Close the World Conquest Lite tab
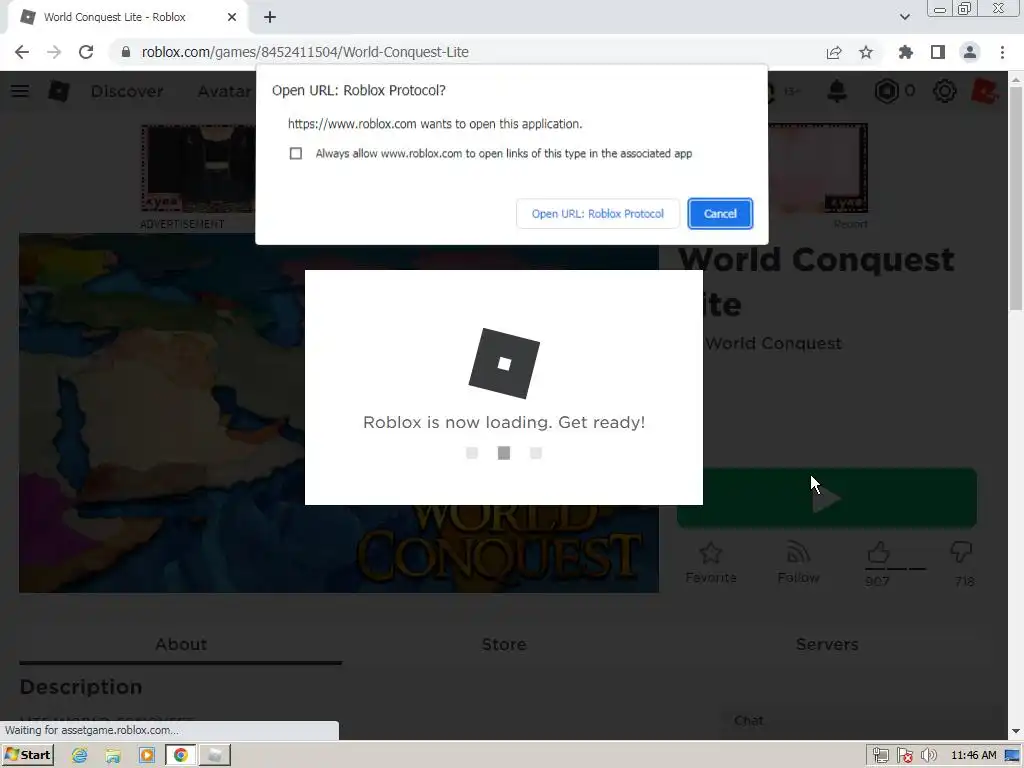 pos(232,18)
